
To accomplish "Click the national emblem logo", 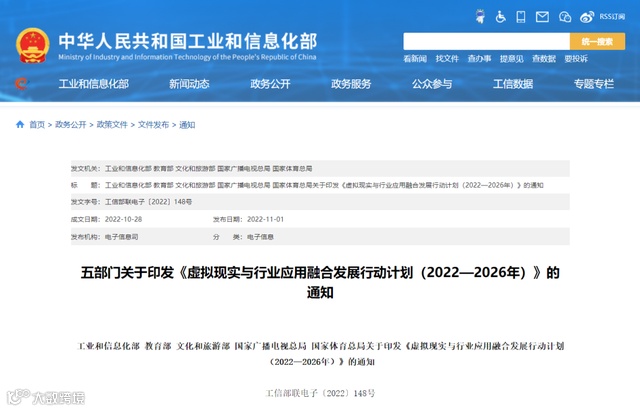I will tap(33, 45).
